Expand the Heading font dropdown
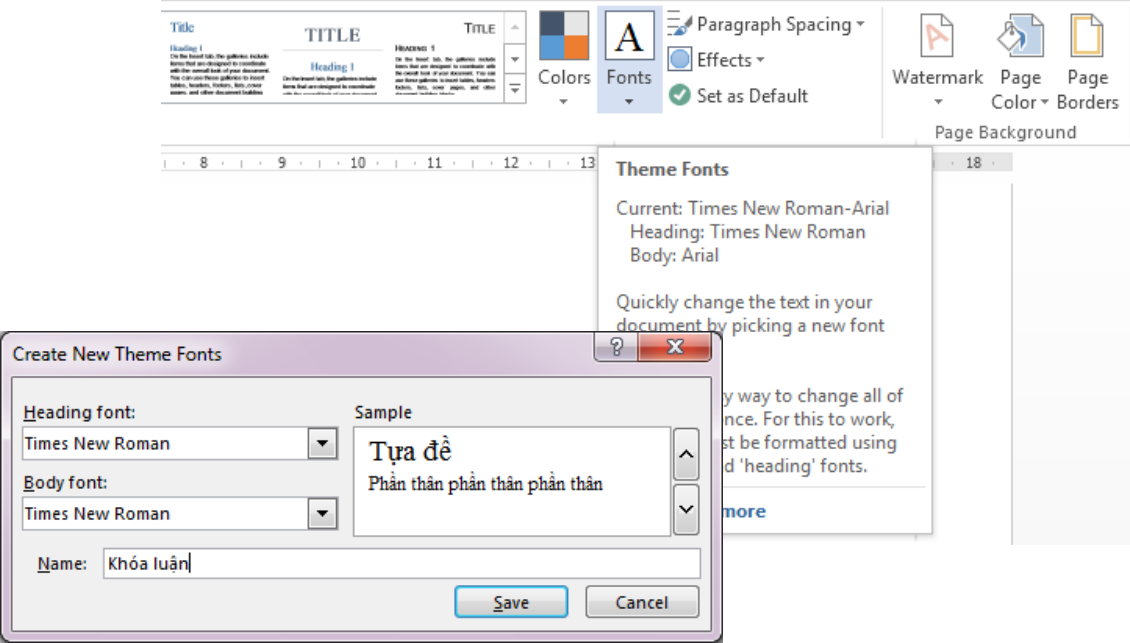 pos(322,443)
